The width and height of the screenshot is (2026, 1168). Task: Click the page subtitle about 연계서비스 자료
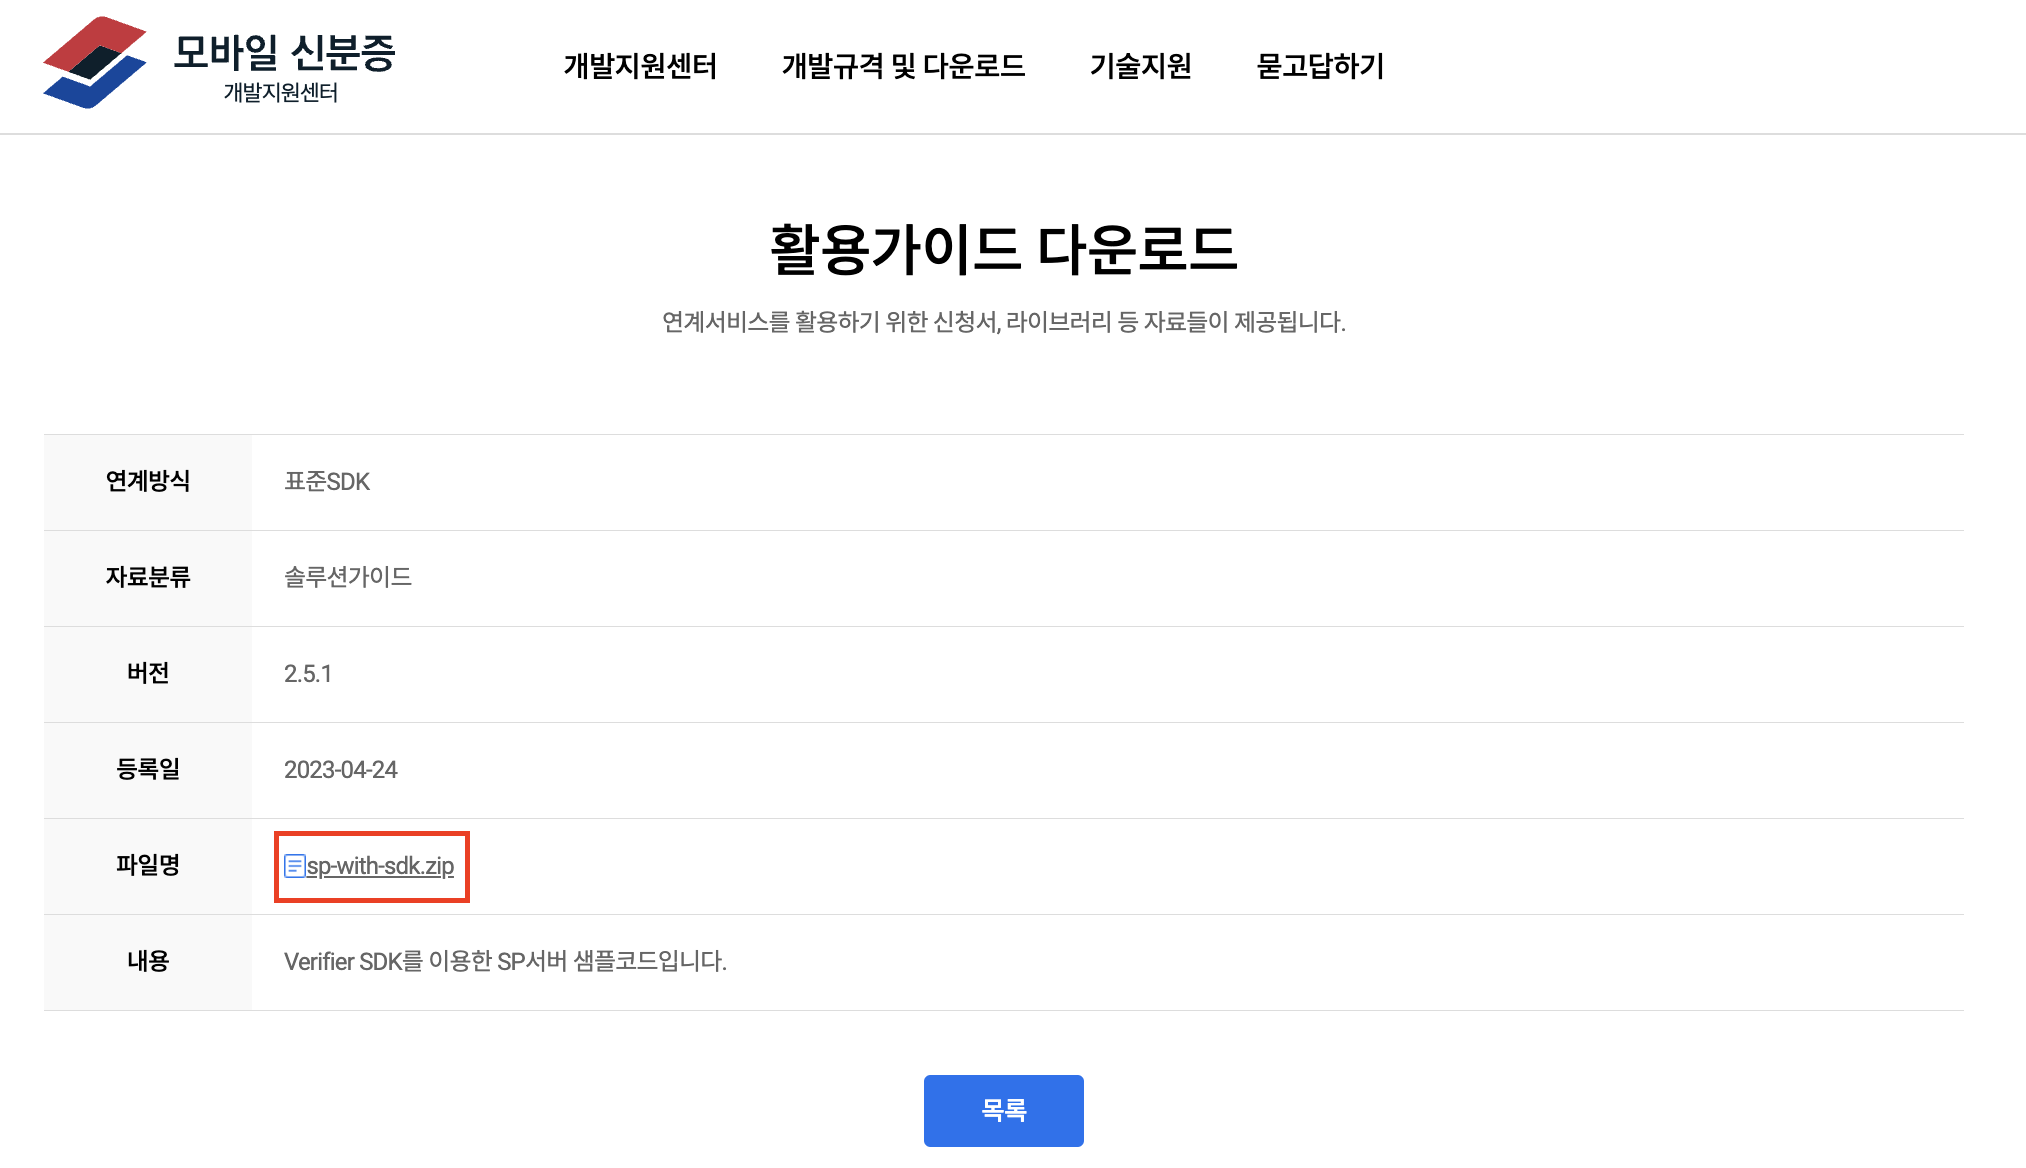(x=1003, y=322)
